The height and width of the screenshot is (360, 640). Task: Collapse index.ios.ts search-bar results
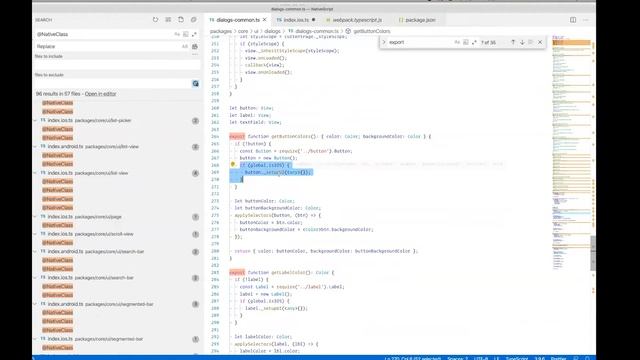click(36, 278)
